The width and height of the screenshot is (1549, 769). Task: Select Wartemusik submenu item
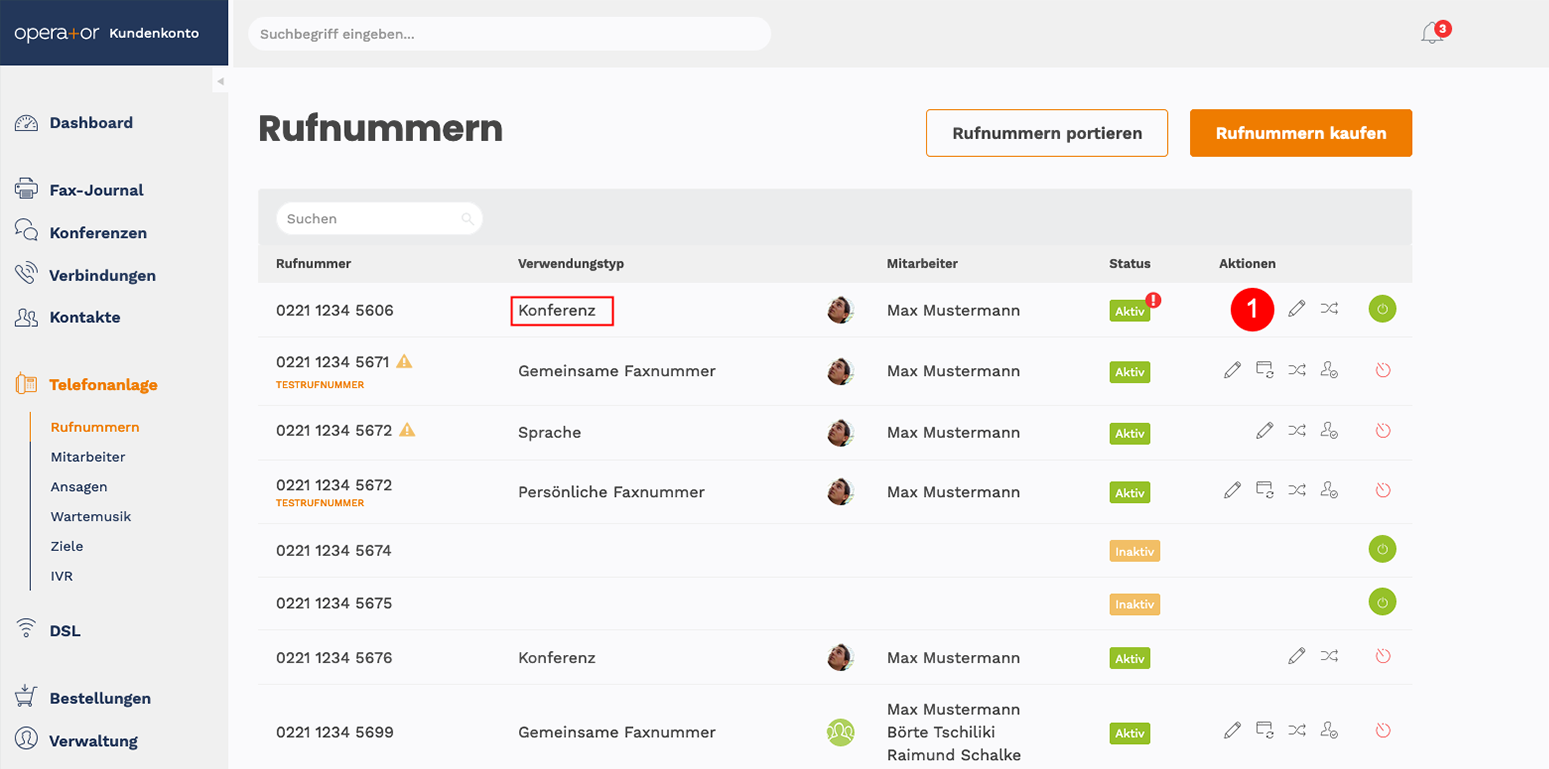91,517
